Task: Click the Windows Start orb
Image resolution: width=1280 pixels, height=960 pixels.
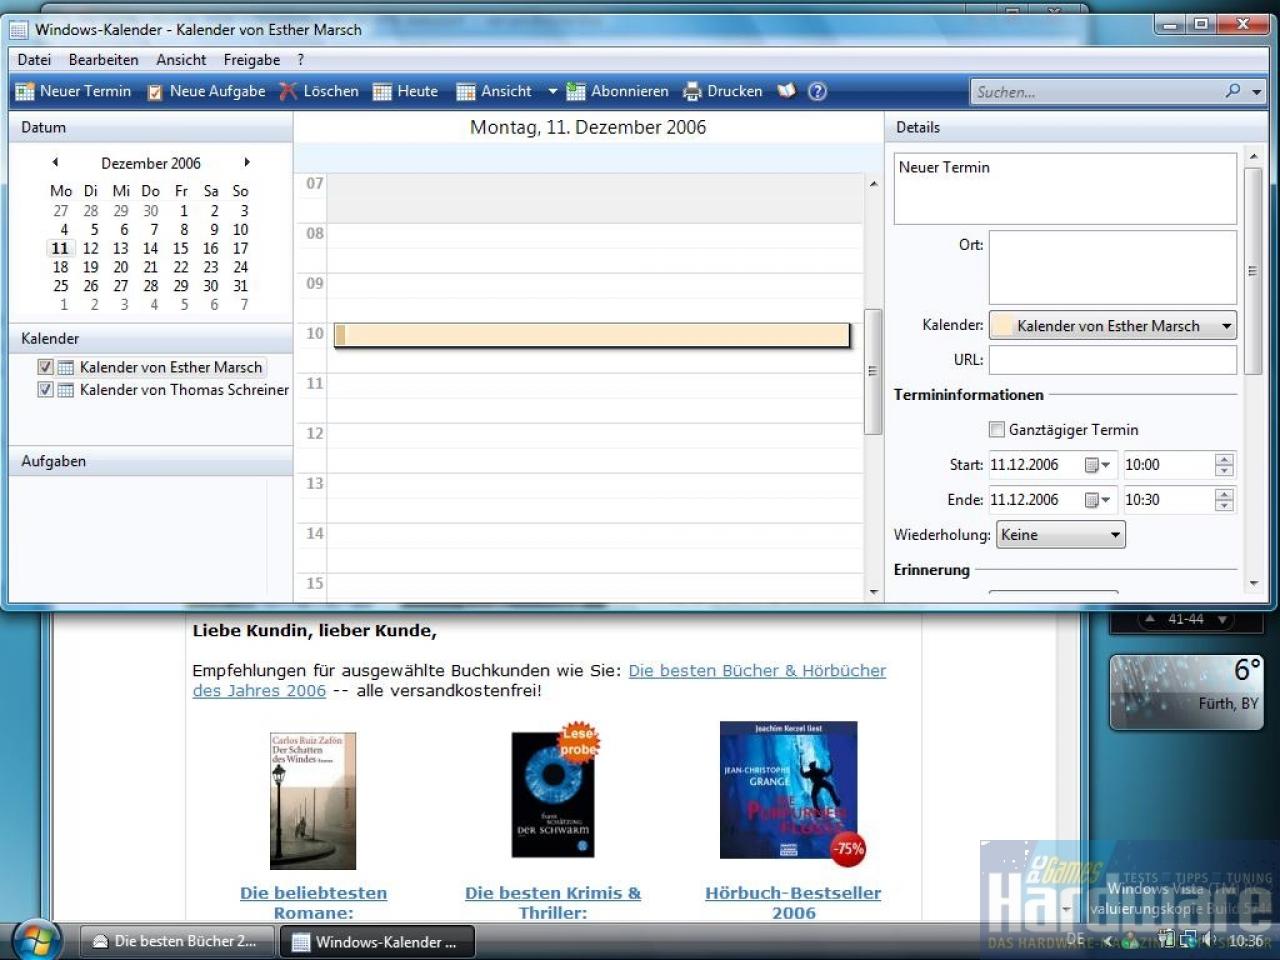Action: (36, 940)
